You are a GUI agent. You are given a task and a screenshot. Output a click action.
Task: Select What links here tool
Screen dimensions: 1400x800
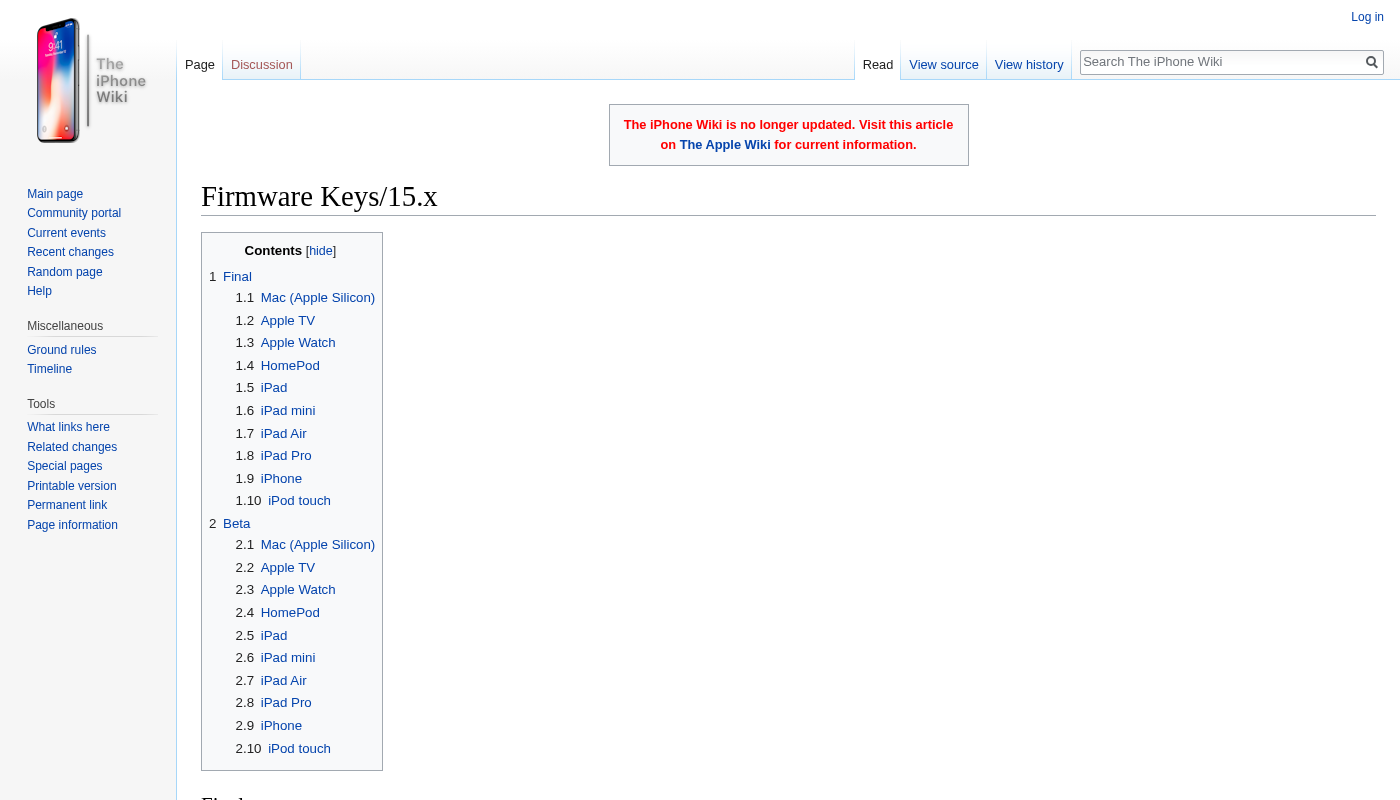(x=68, y=427)
